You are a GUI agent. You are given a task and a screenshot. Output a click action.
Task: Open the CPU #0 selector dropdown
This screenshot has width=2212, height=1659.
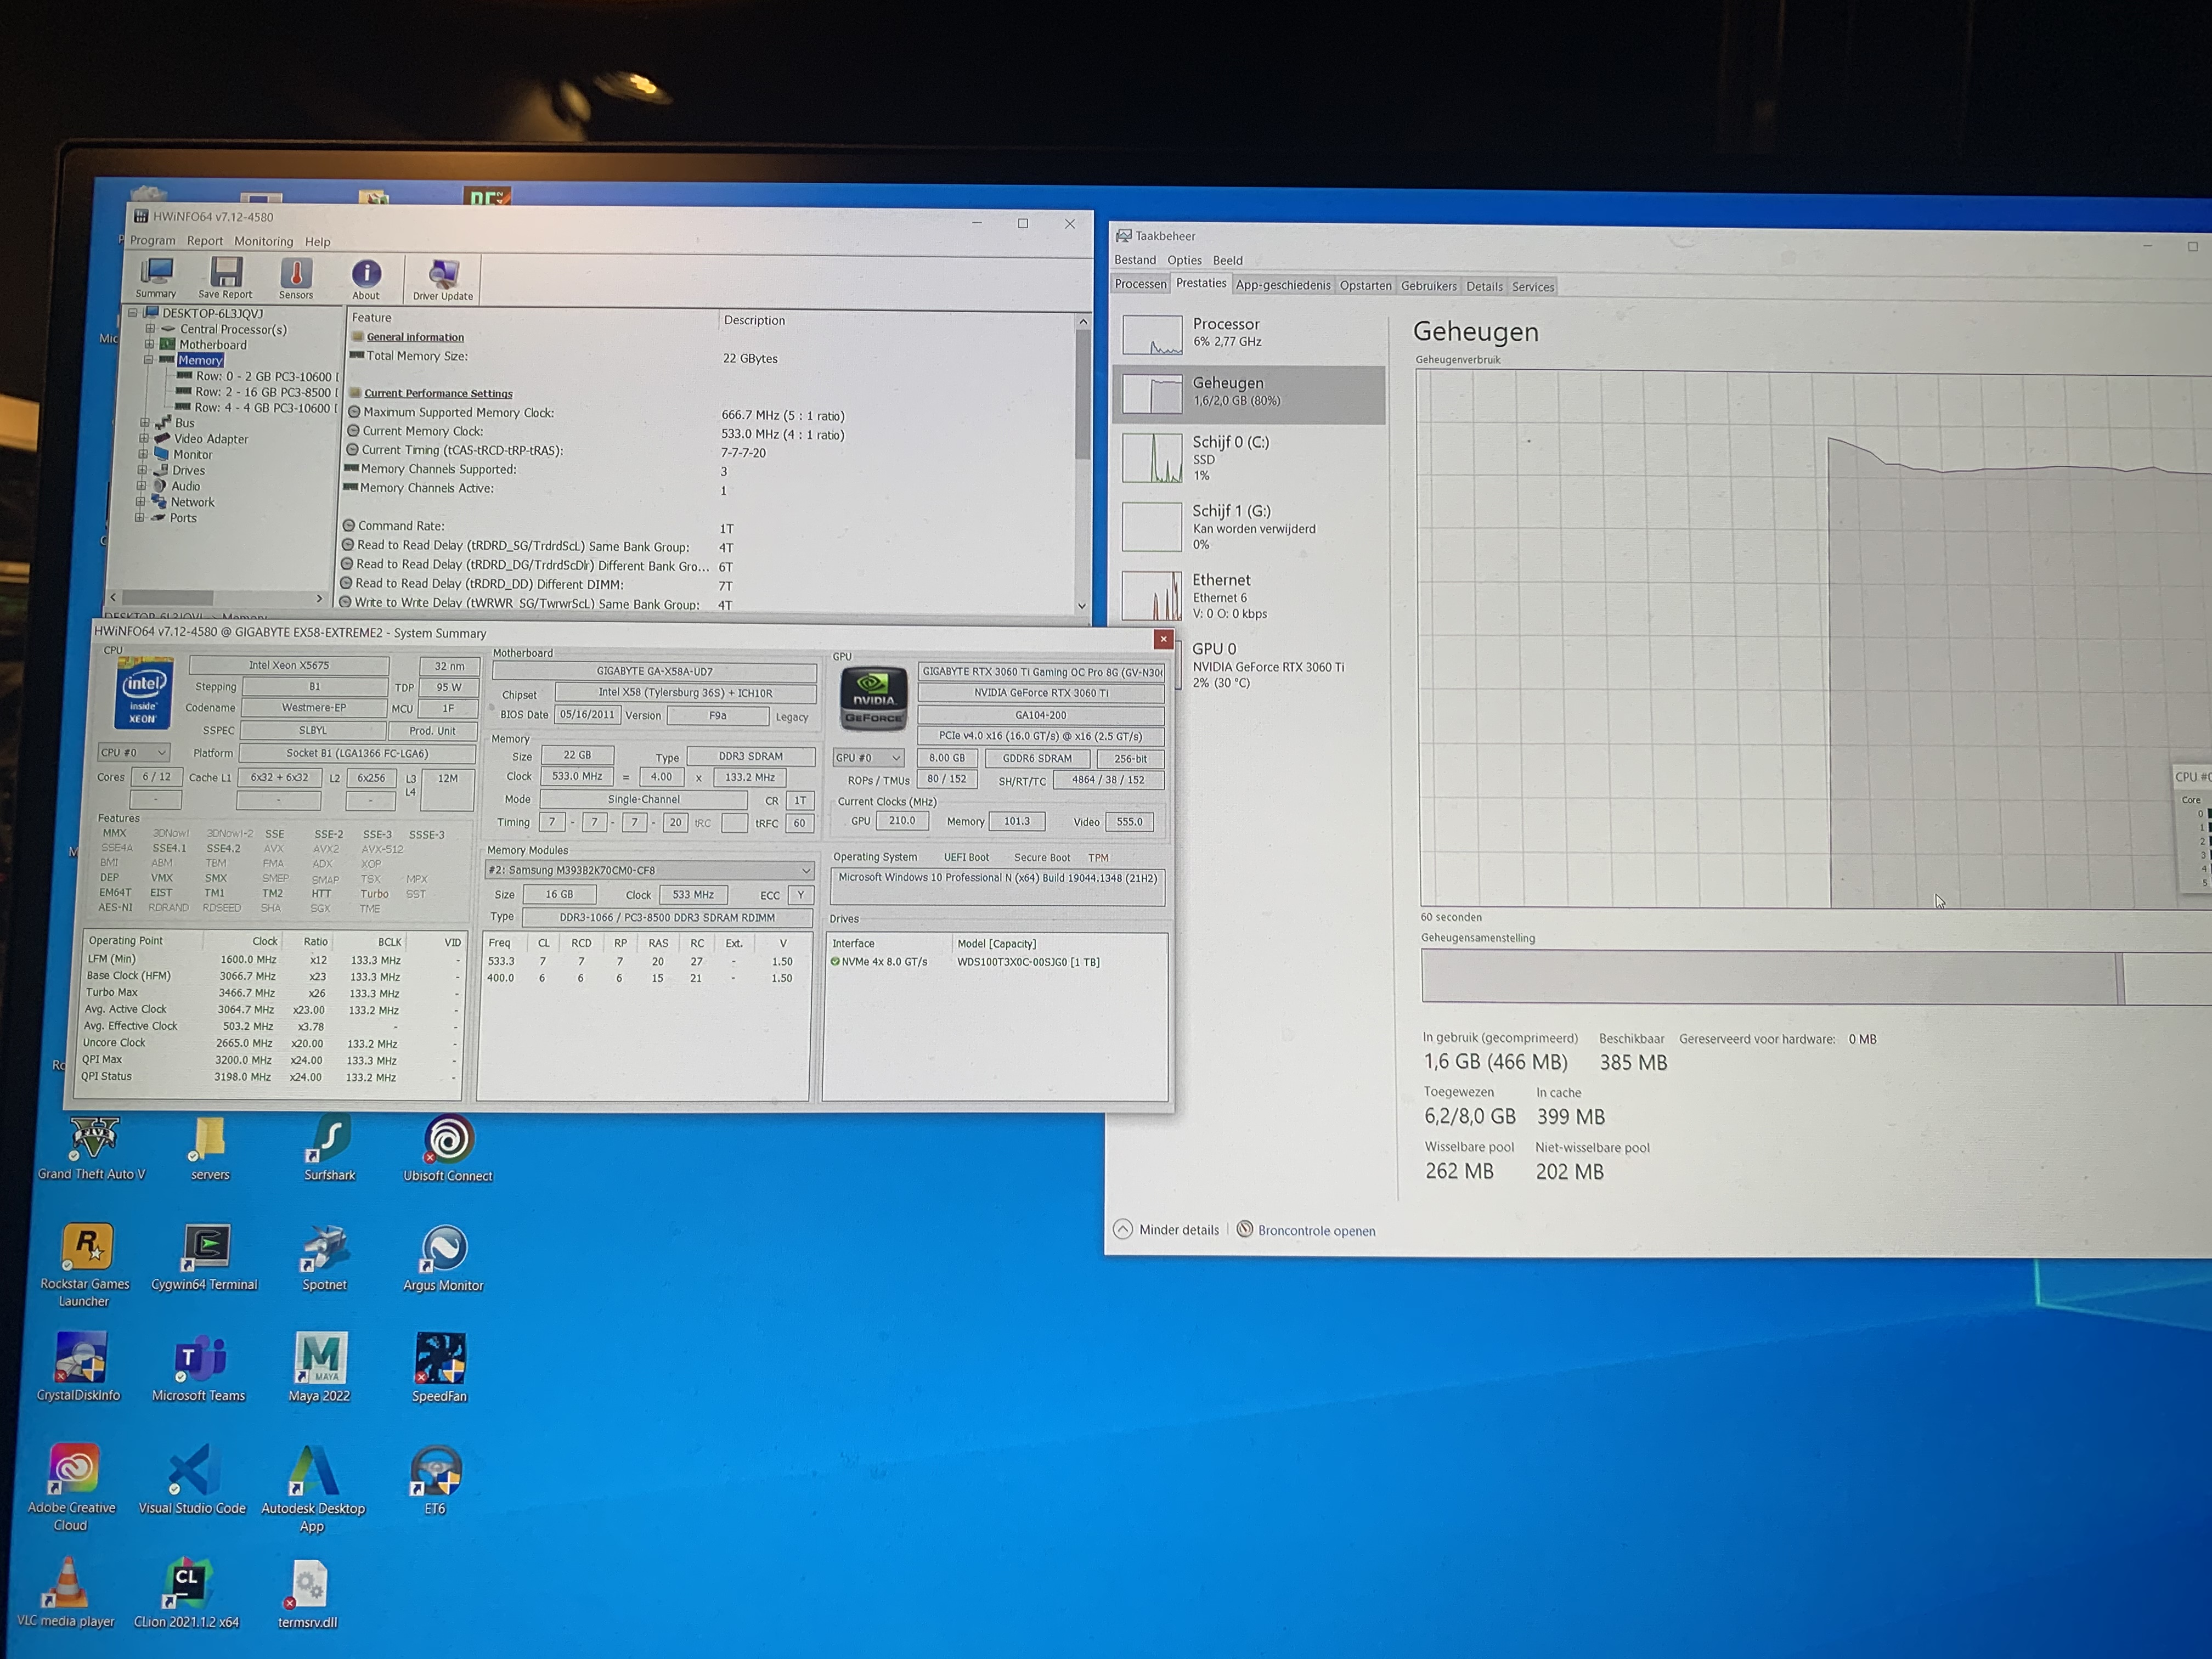click(x=133, y=752)
